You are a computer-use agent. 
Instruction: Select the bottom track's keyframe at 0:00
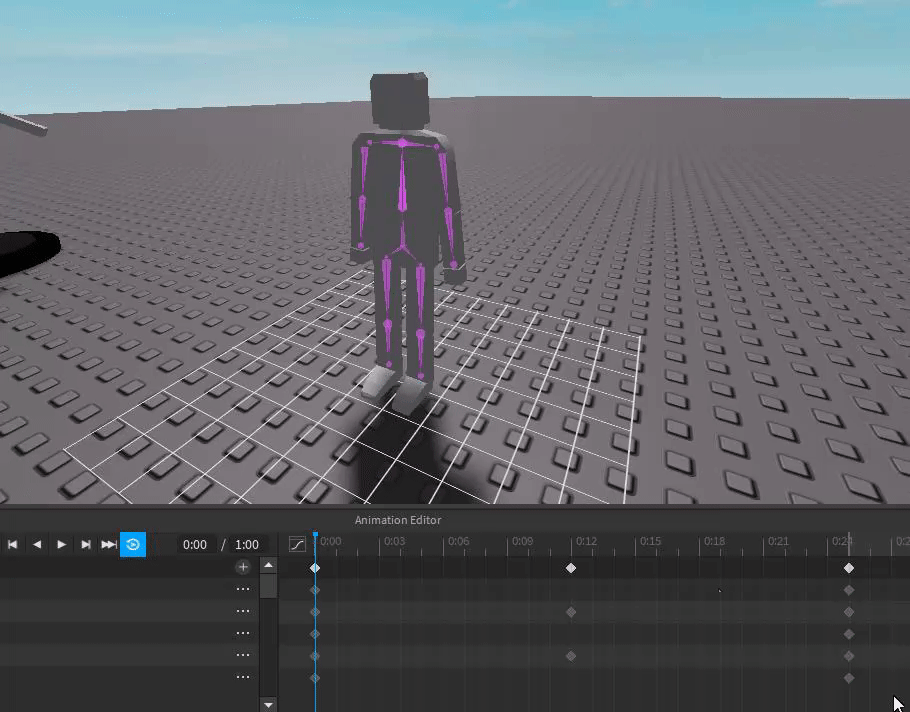(x=315, y=678)
